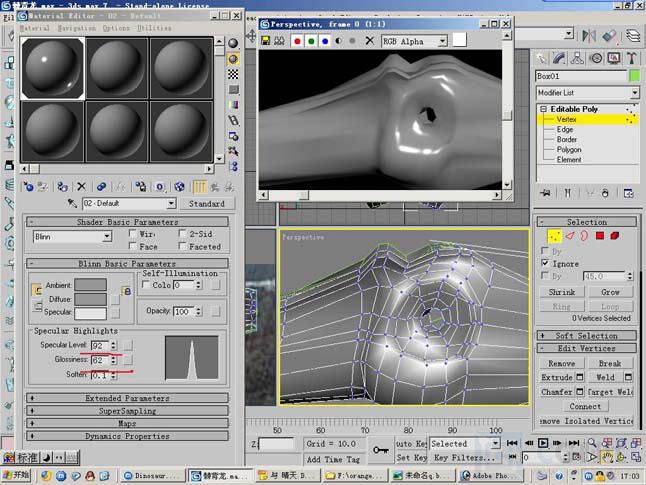Open the Blinn shader type dropdown
The height and width of the screenshot is (485, 646).
click(107, 237)
